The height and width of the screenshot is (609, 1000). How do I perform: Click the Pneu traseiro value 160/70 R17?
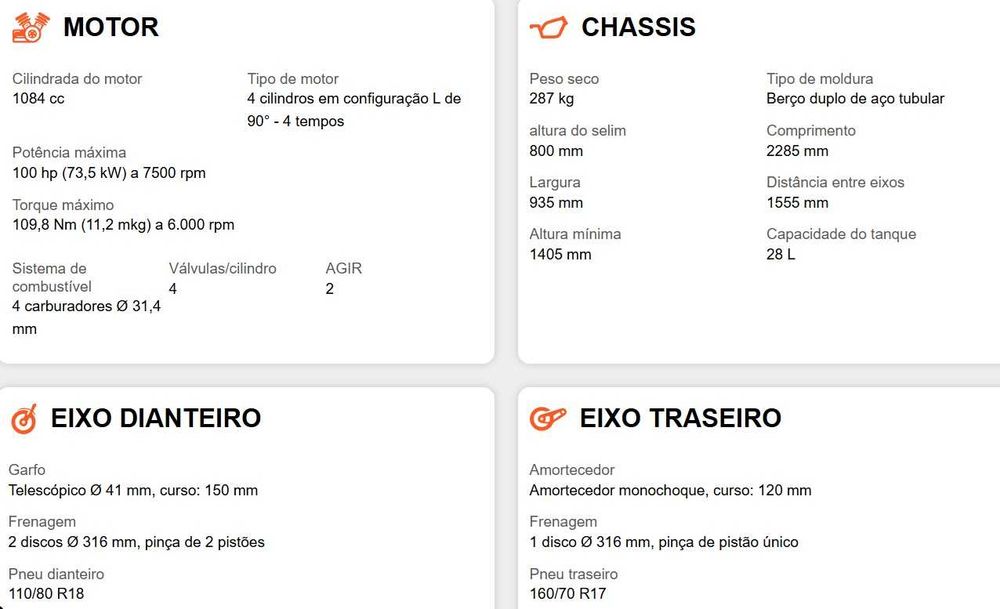click(x=568, y=593)
